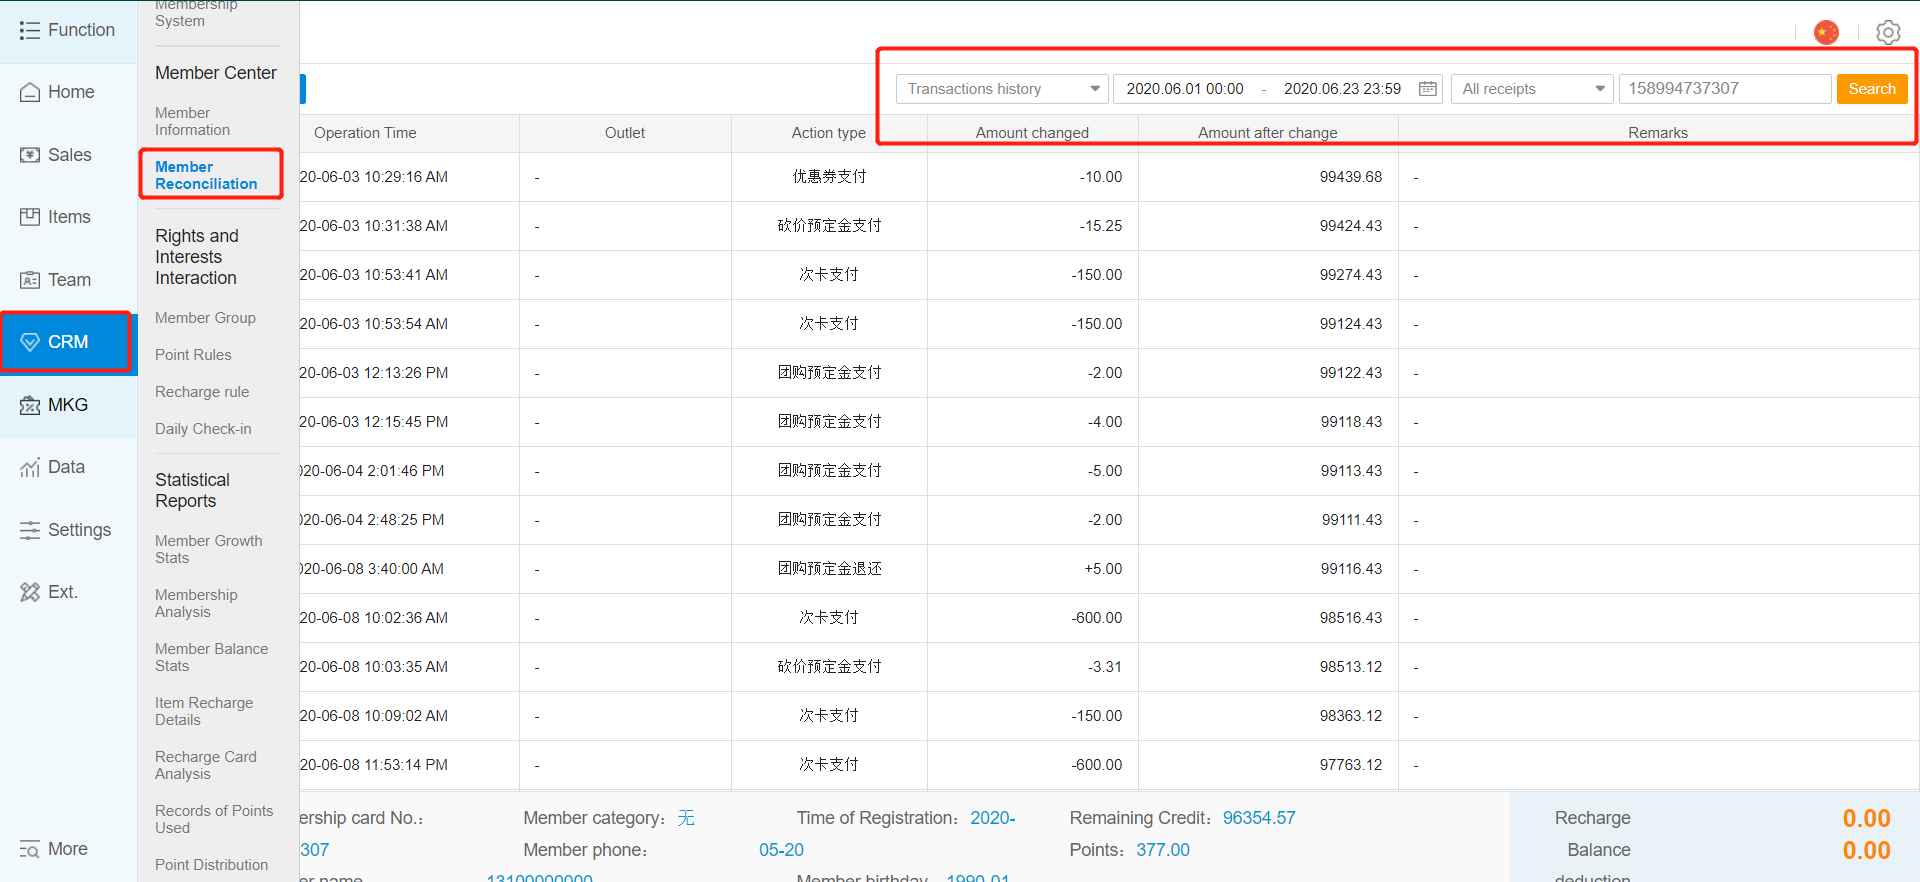The image size is (1920, 882).
Task: Click the Points value 377.00
Action: [x=1163, y=850]
